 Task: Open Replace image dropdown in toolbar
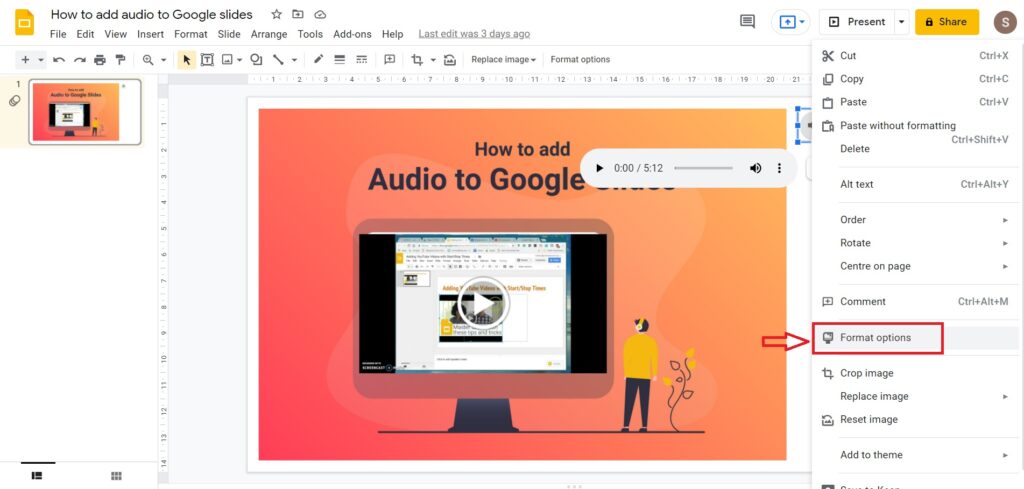[x=504, y=59]
